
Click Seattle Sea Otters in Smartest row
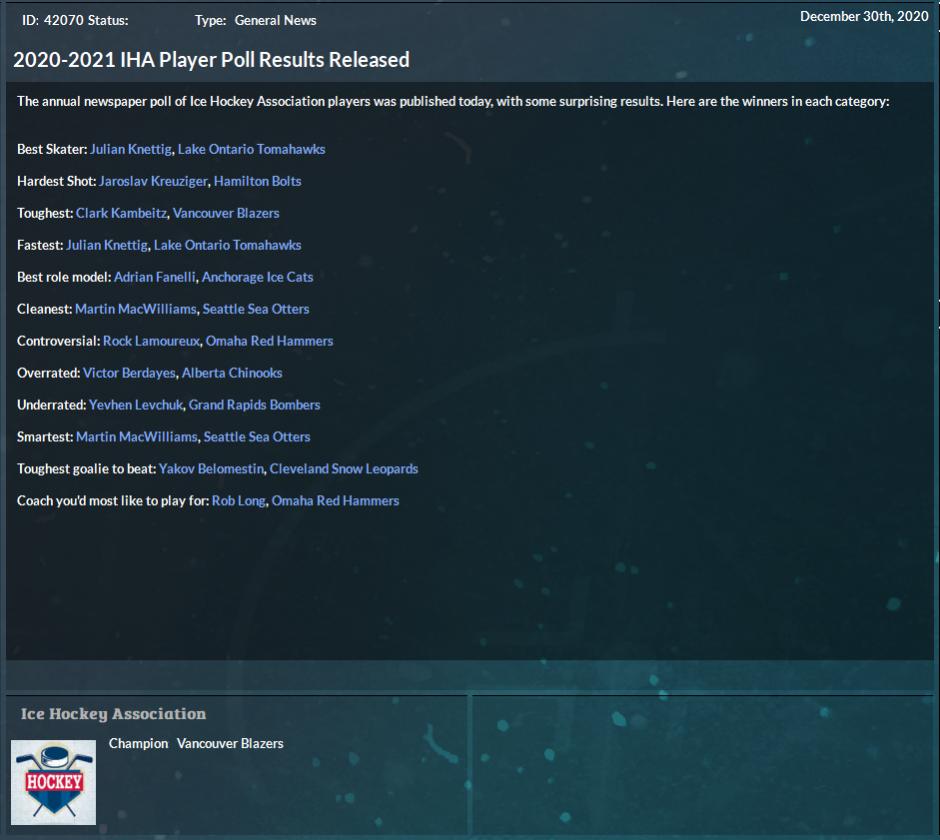point(257,437)
